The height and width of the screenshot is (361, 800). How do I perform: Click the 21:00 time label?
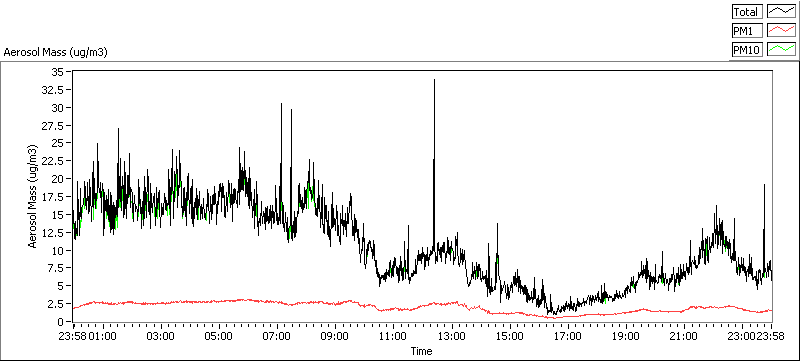[x=684, y=336]
